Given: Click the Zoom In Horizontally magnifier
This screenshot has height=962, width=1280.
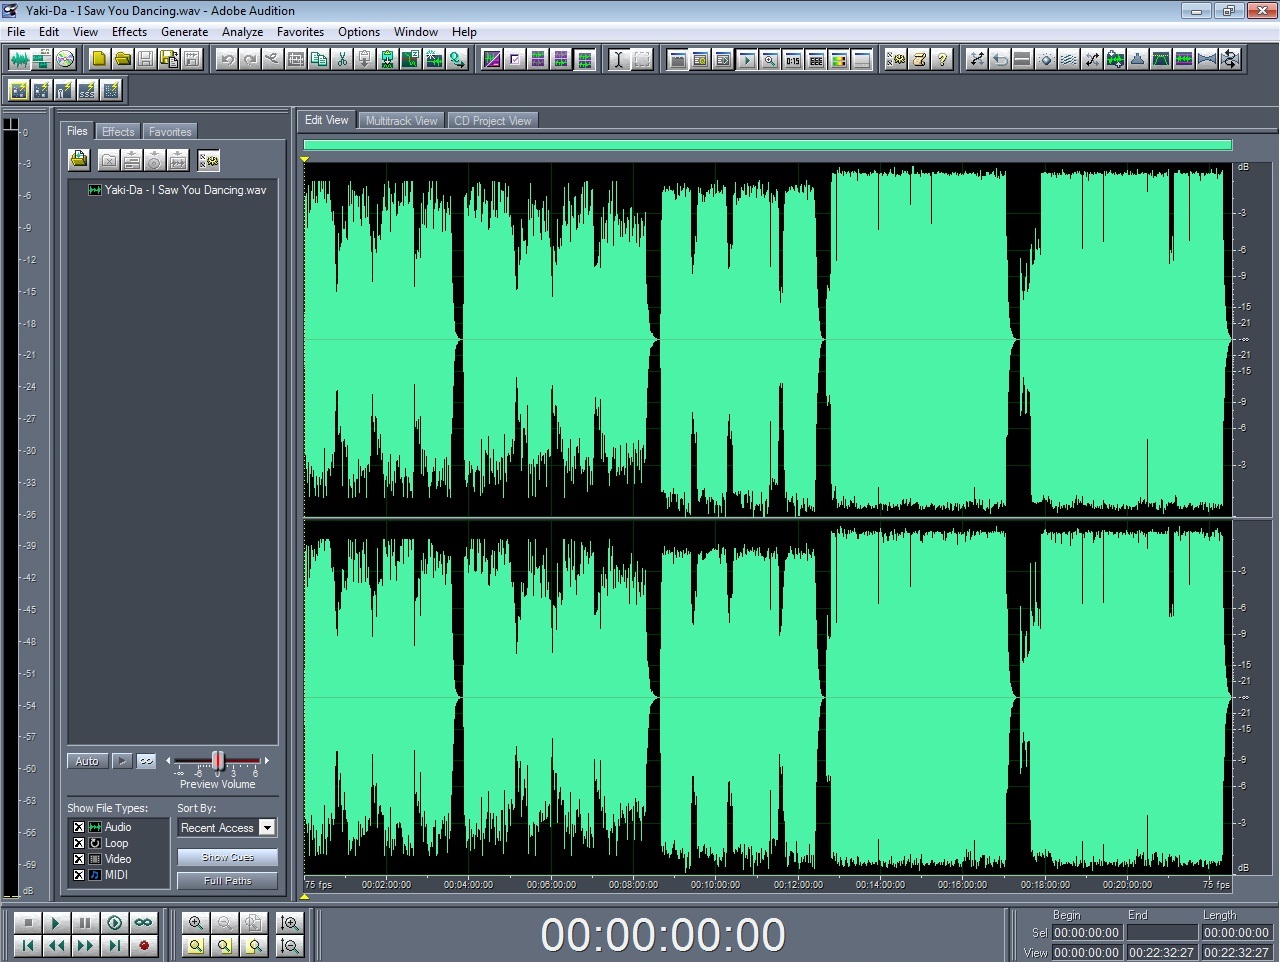Looking at the screenshot, I should 196,923.
